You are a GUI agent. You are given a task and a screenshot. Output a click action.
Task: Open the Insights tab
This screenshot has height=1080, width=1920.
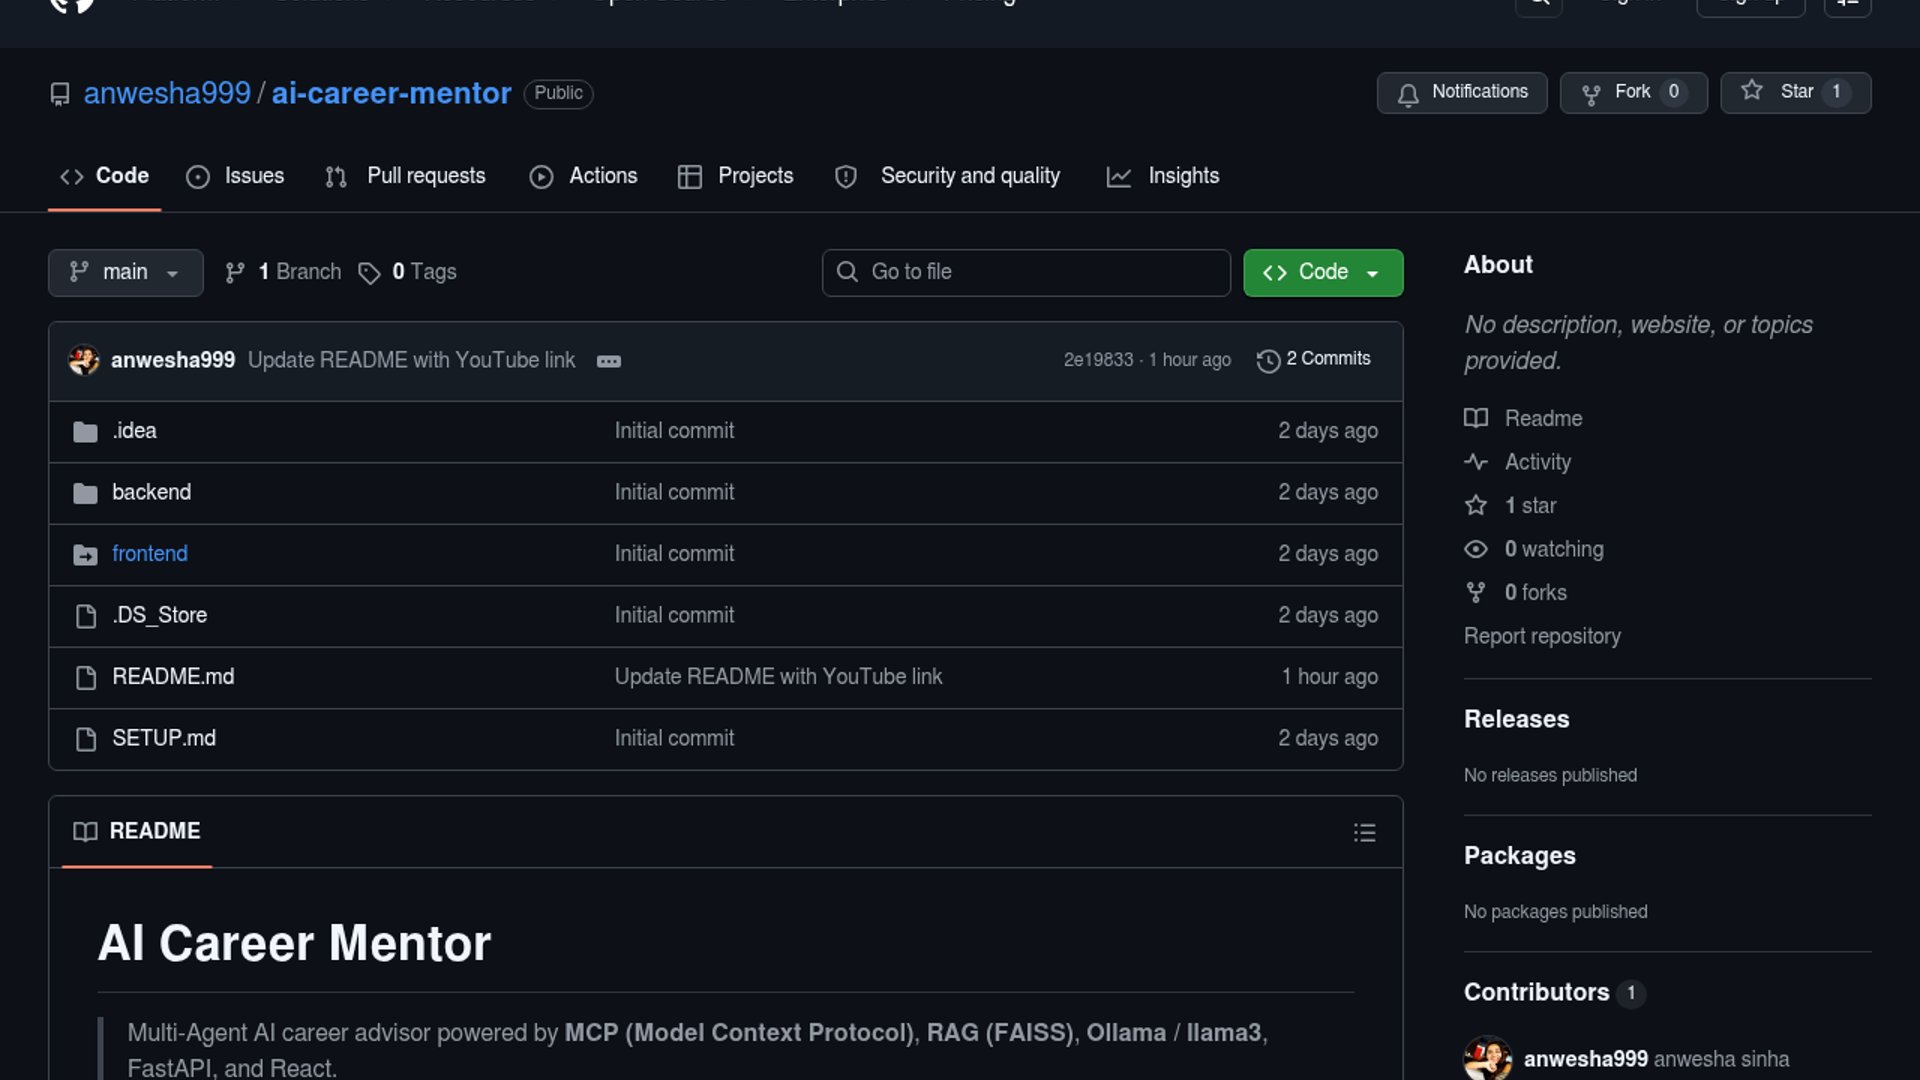[1163, 176]
